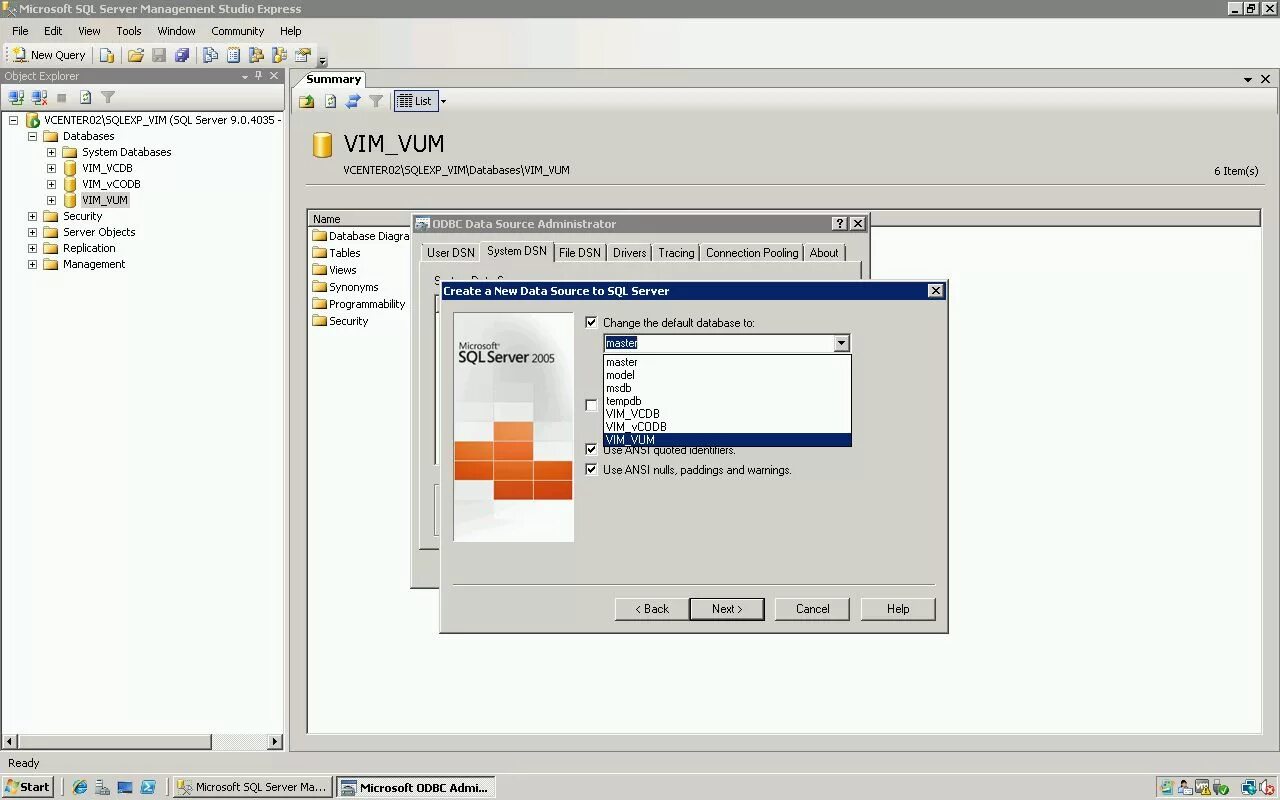Click the Object Explorer toolbar icon

tap(256, 55)
